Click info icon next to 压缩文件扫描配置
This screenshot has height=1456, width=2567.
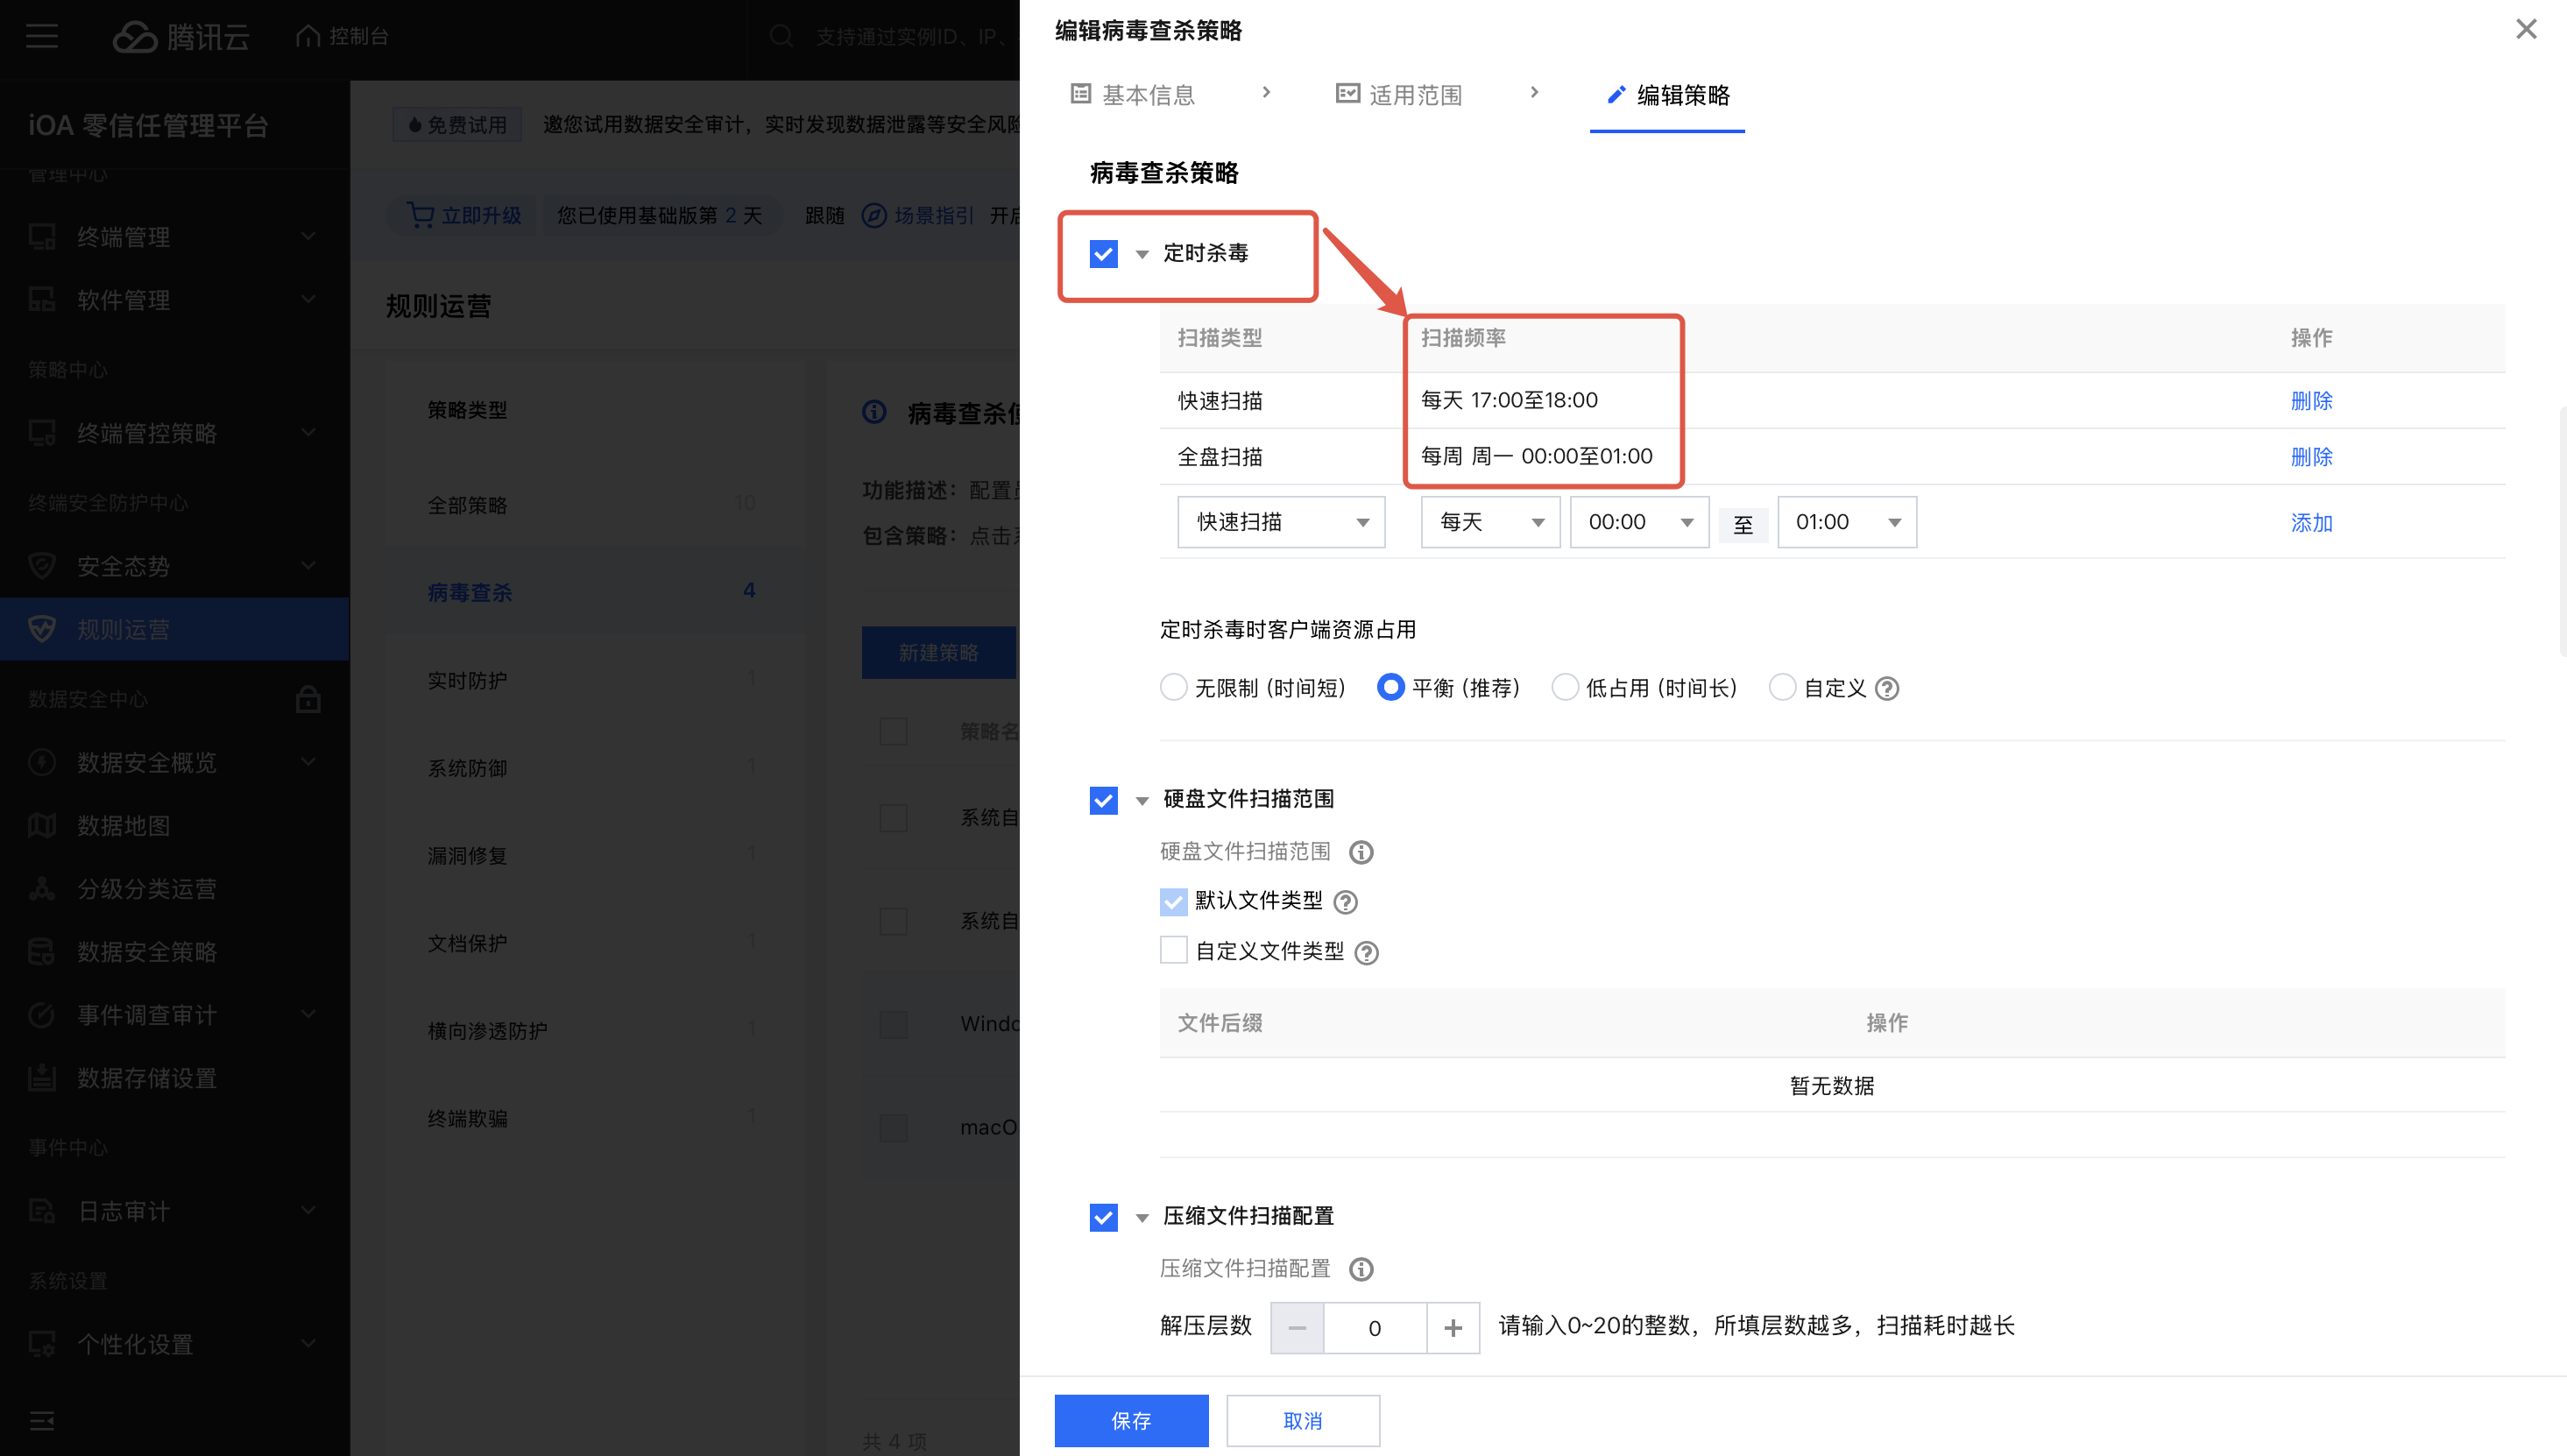(x=1361, y=1269)
